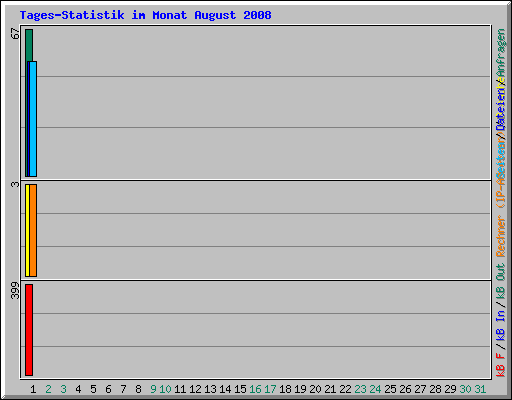The image size is (512, 400).
Task: Click day label '18' on the x-axis
Action: (x=285, y=389)
